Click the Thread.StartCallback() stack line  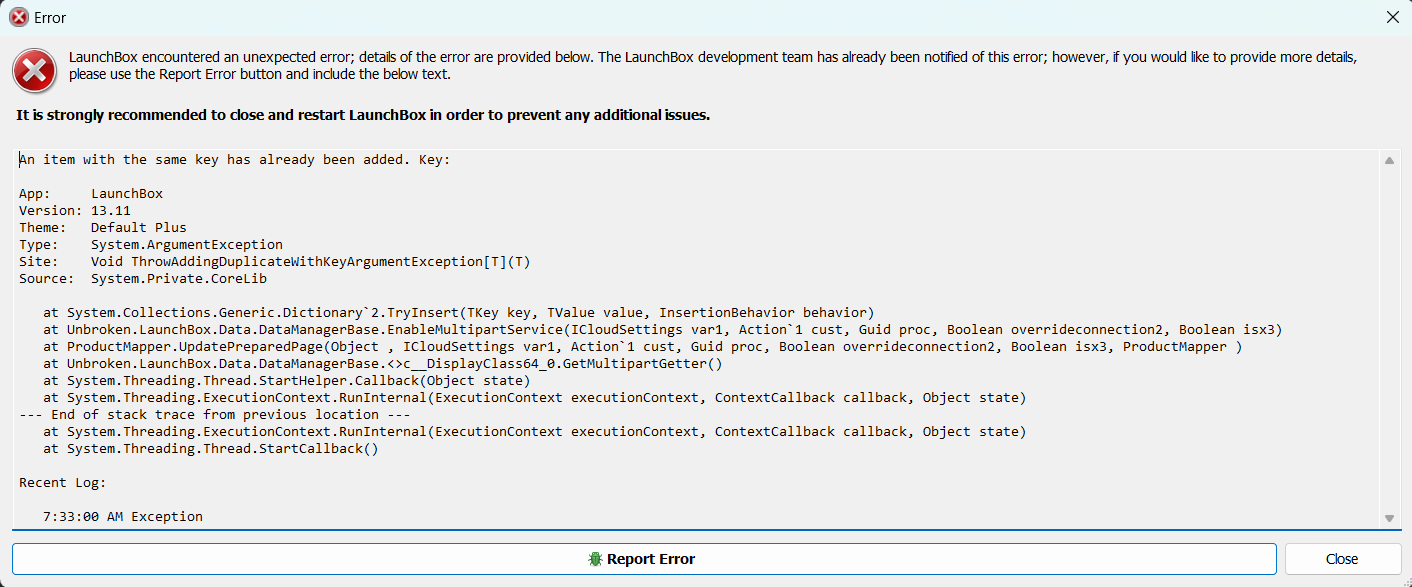[211, 449]
